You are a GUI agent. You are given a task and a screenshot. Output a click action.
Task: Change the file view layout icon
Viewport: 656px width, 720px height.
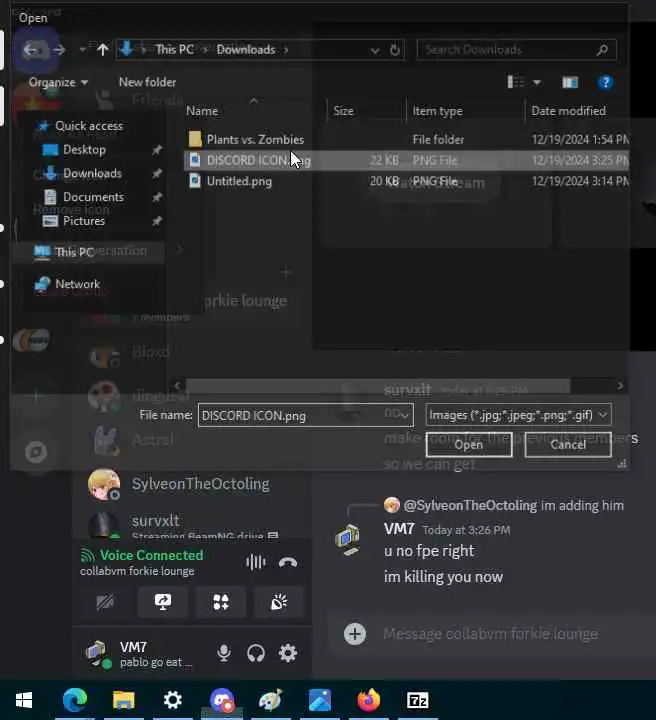tap(516, 82)
